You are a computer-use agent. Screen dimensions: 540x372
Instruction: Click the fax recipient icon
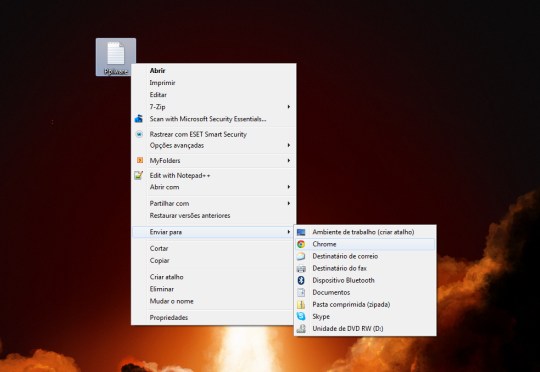pos(301,268)
